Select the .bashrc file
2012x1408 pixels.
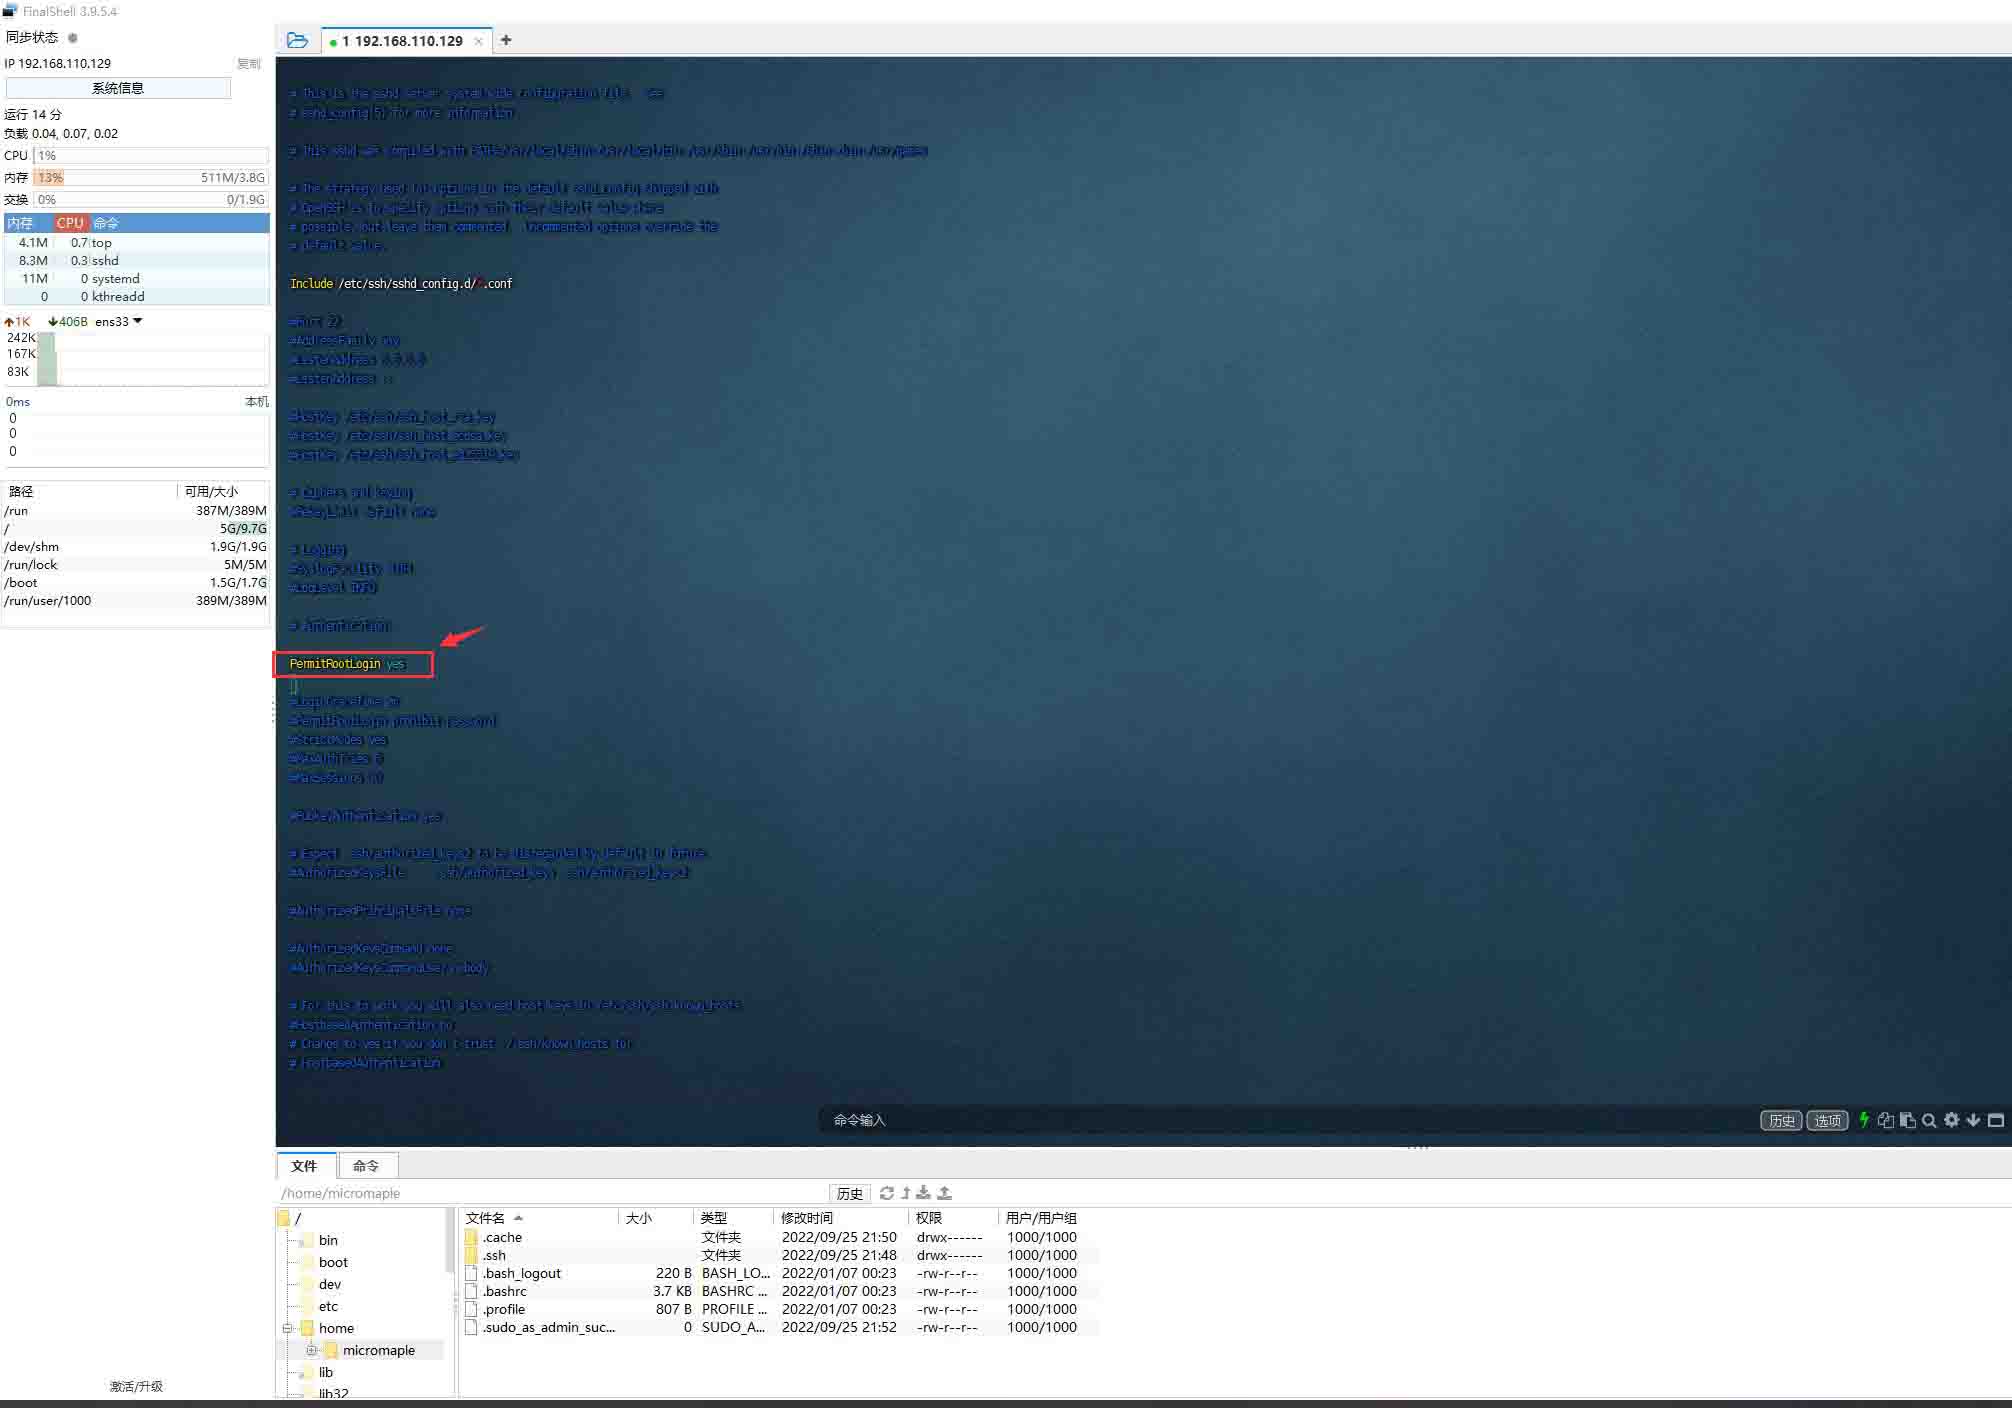(x=780, y=1291)
